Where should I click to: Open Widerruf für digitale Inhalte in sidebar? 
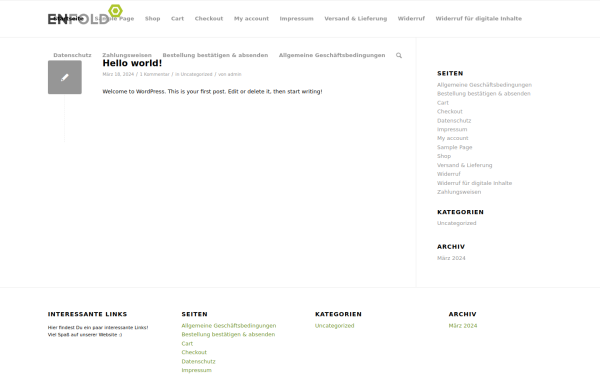click(x=474, y=183)
